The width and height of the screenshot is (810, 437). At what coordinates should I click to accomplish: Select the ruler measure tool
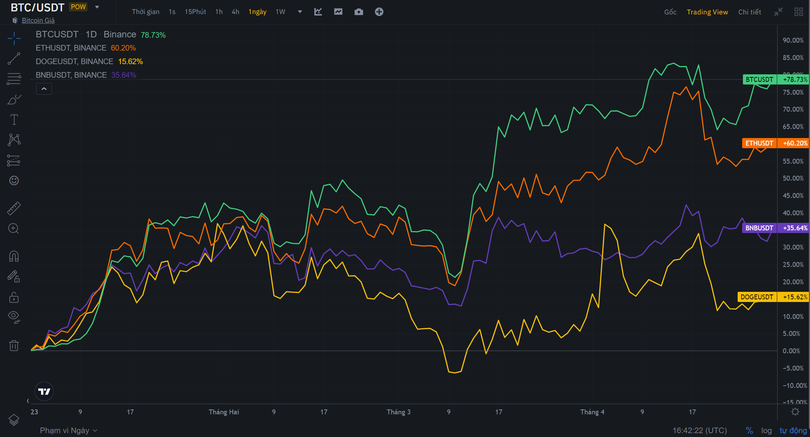[x=14, y=209]
